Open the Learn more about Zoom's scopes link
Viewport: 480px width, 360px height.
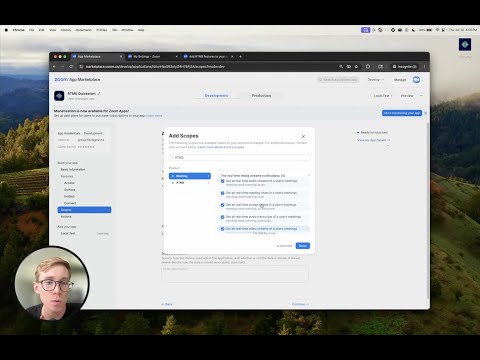coord(221,147)
